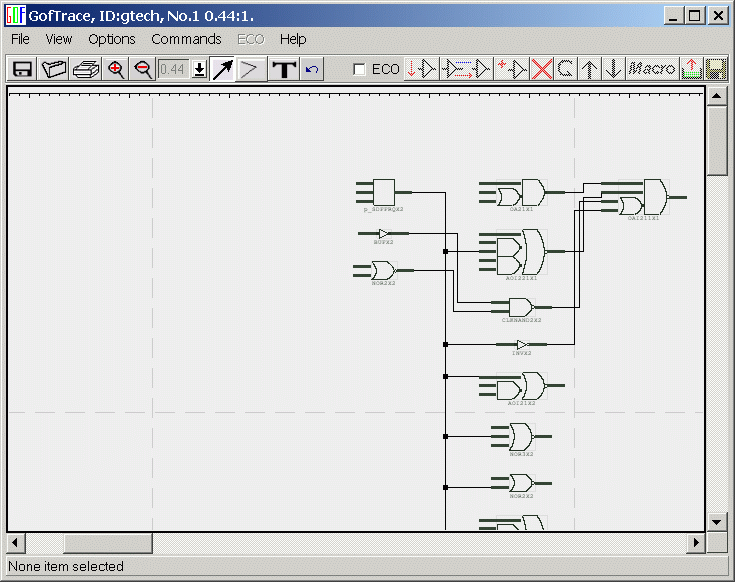Screen dimensions: 735x582
Task: Open the zoom level dropdown arrow
Action: tap(199, 69)
